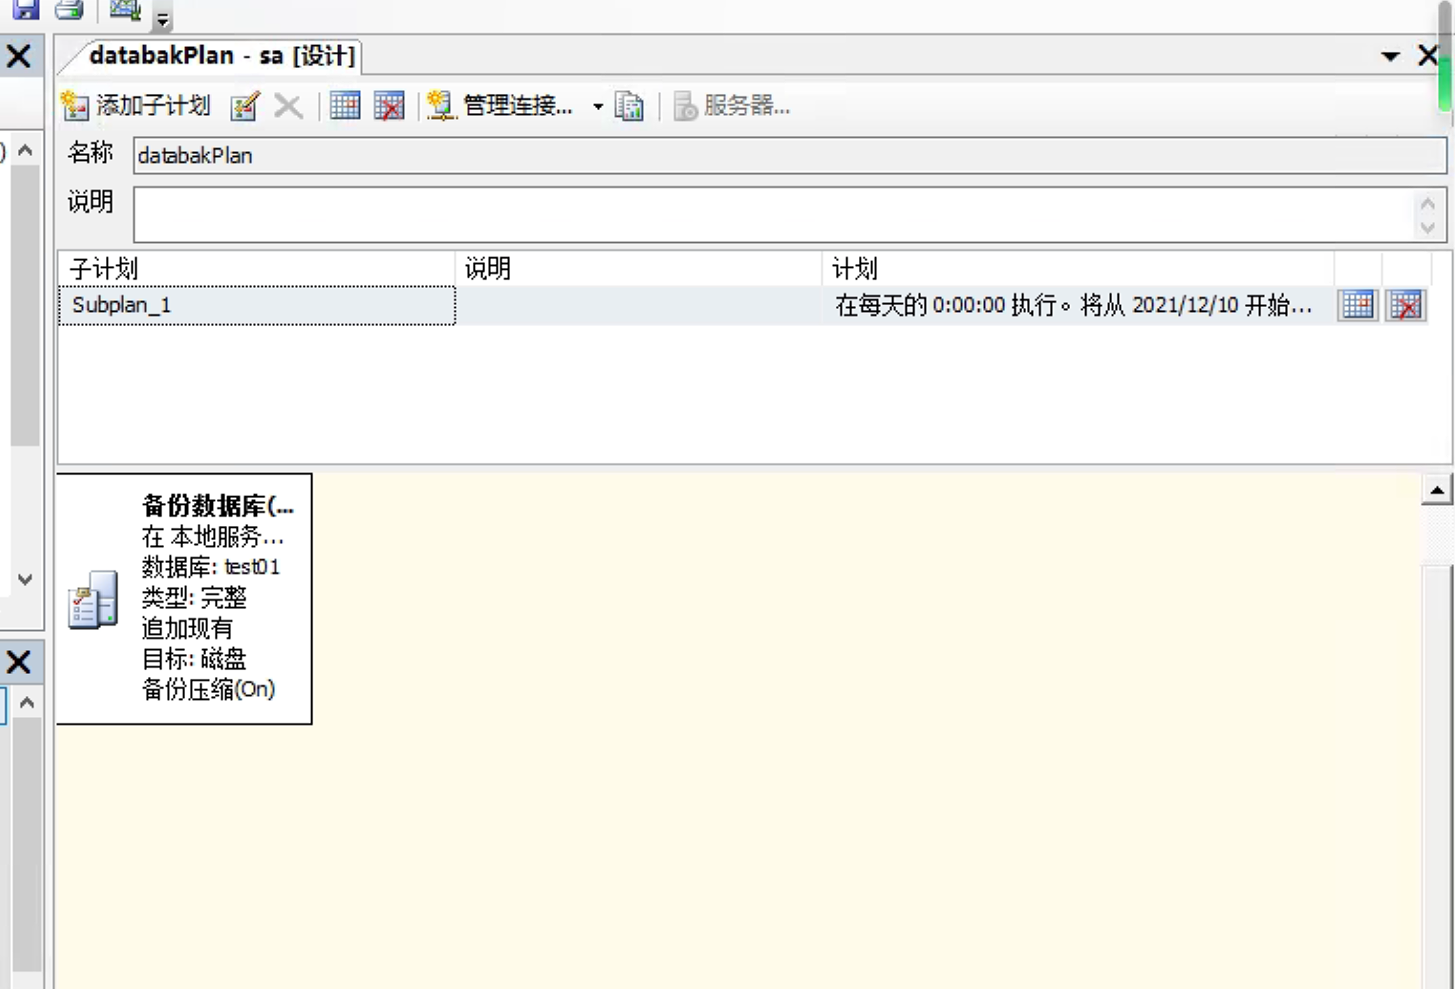
Task: Click the description box scroll up arrow
Action: click(1428, 203)
